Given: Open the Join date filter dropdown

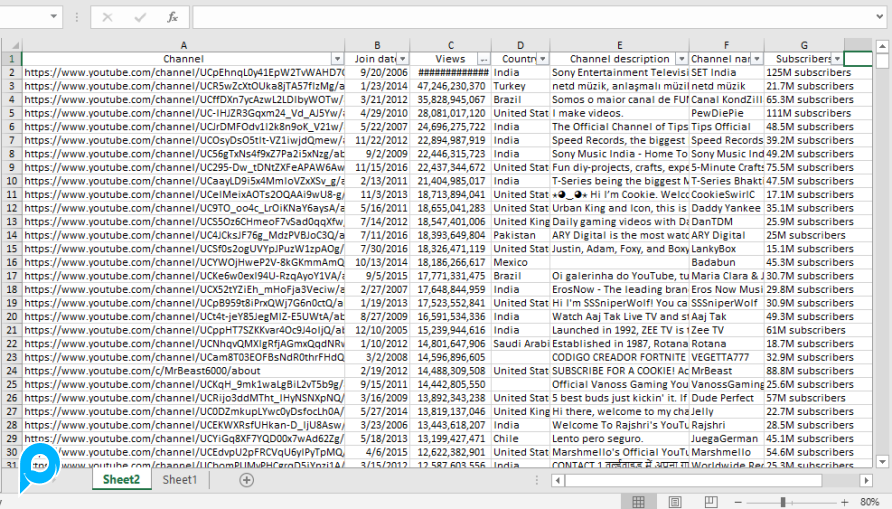Looking at the screenshot, I should click(x=402, y=59).
